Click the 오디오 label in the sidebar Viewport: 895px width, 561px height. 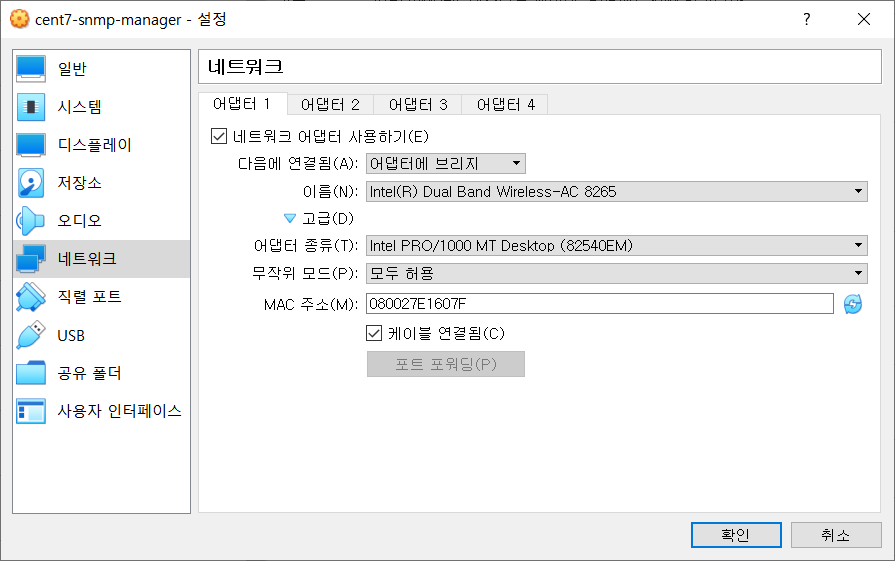tap(79, 221)
